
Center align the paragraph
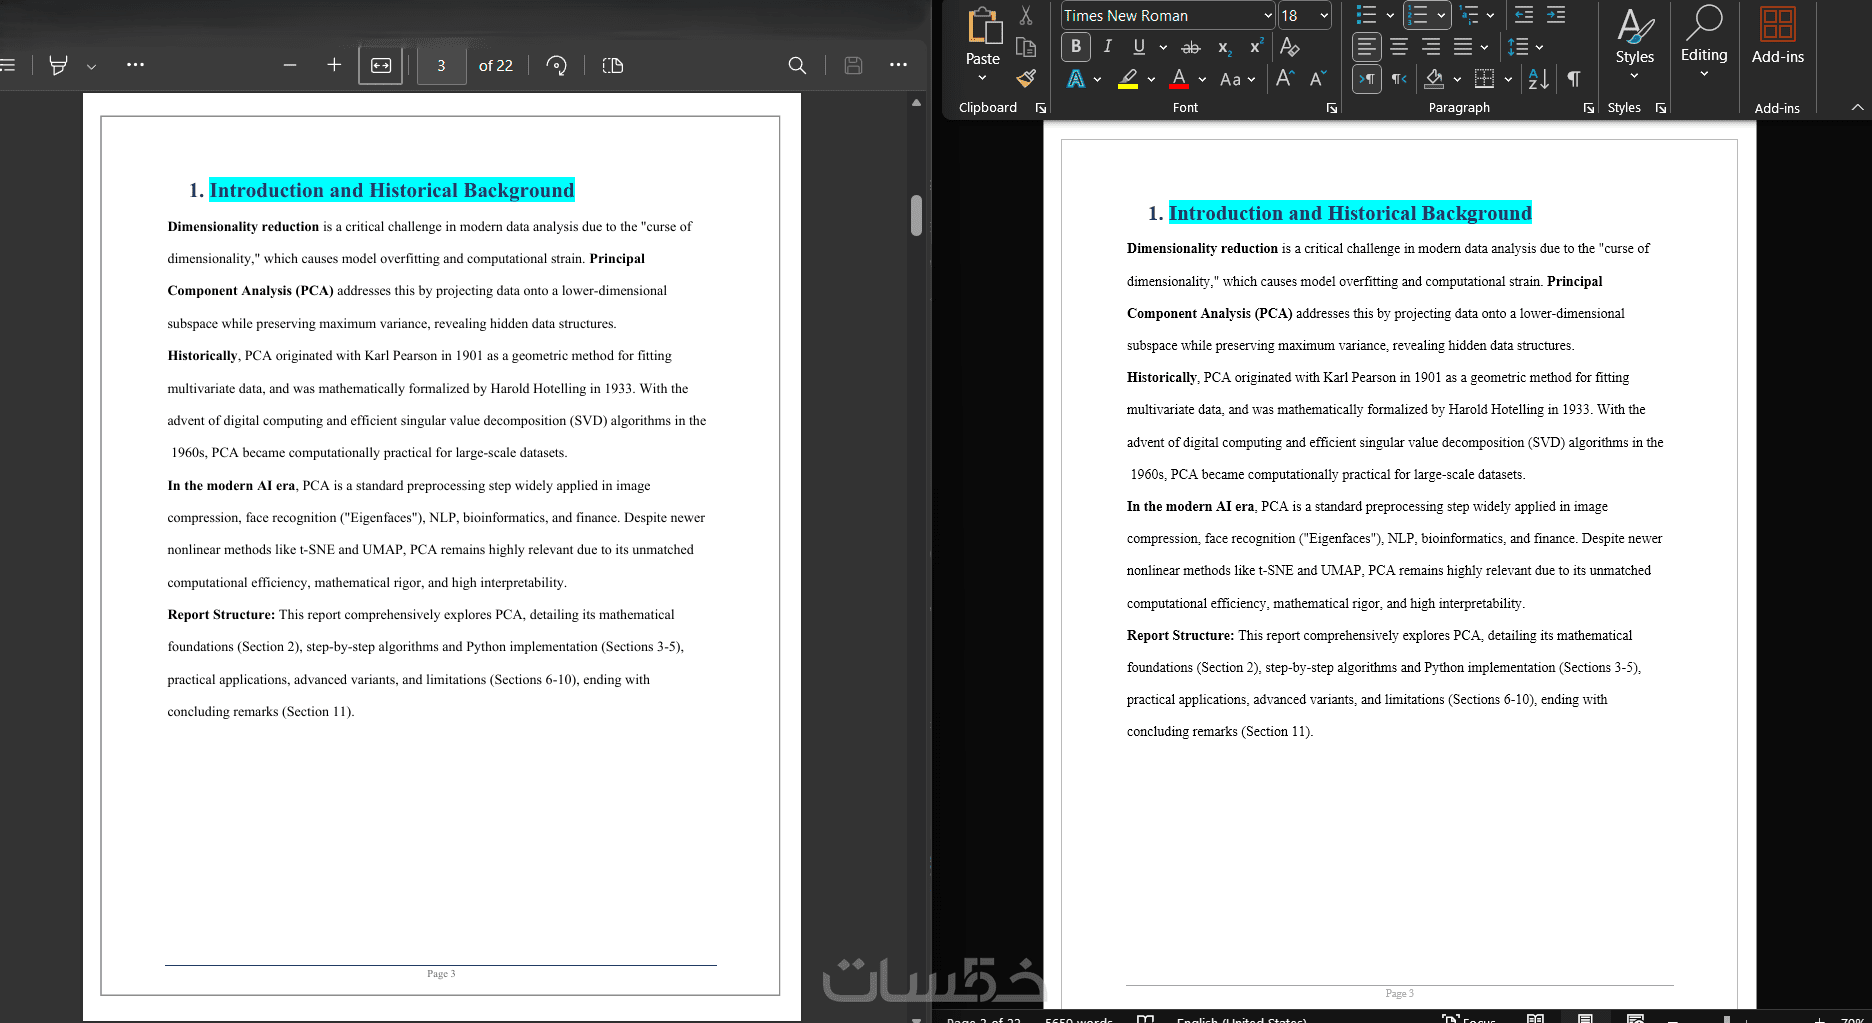coord(1399,47)
